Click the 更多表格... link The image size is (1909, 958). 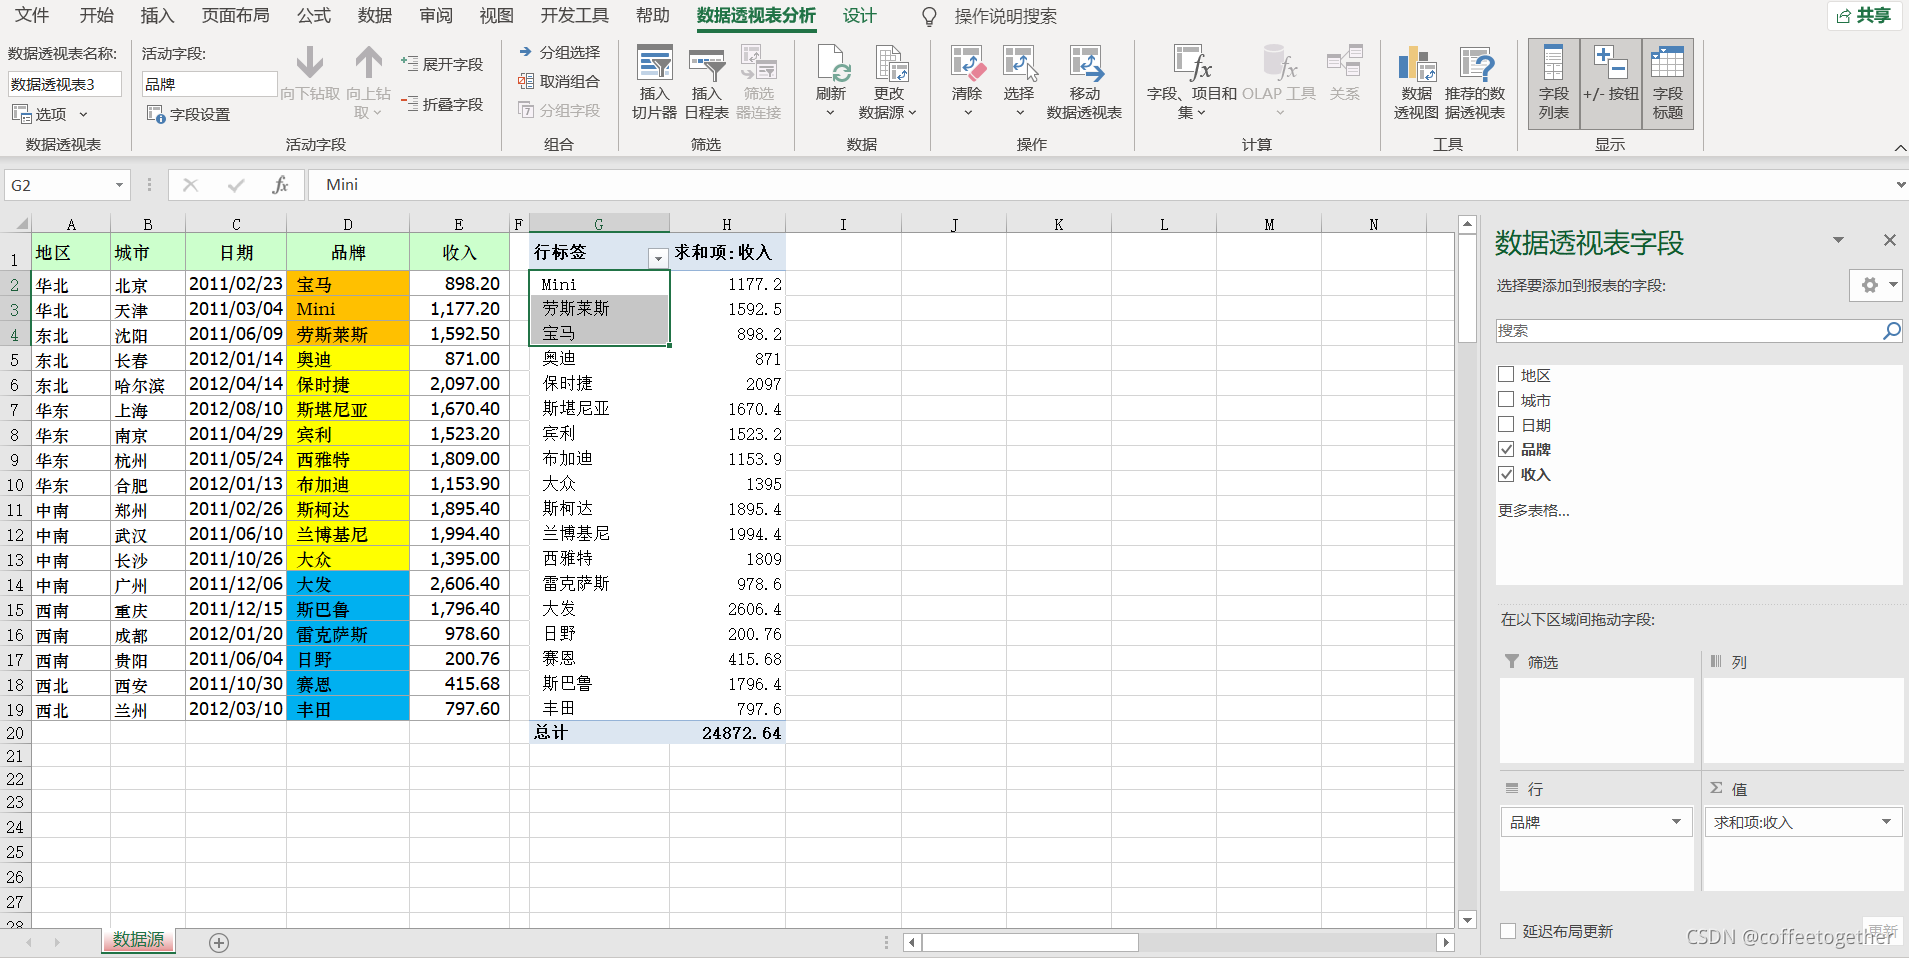[1533, 510]
